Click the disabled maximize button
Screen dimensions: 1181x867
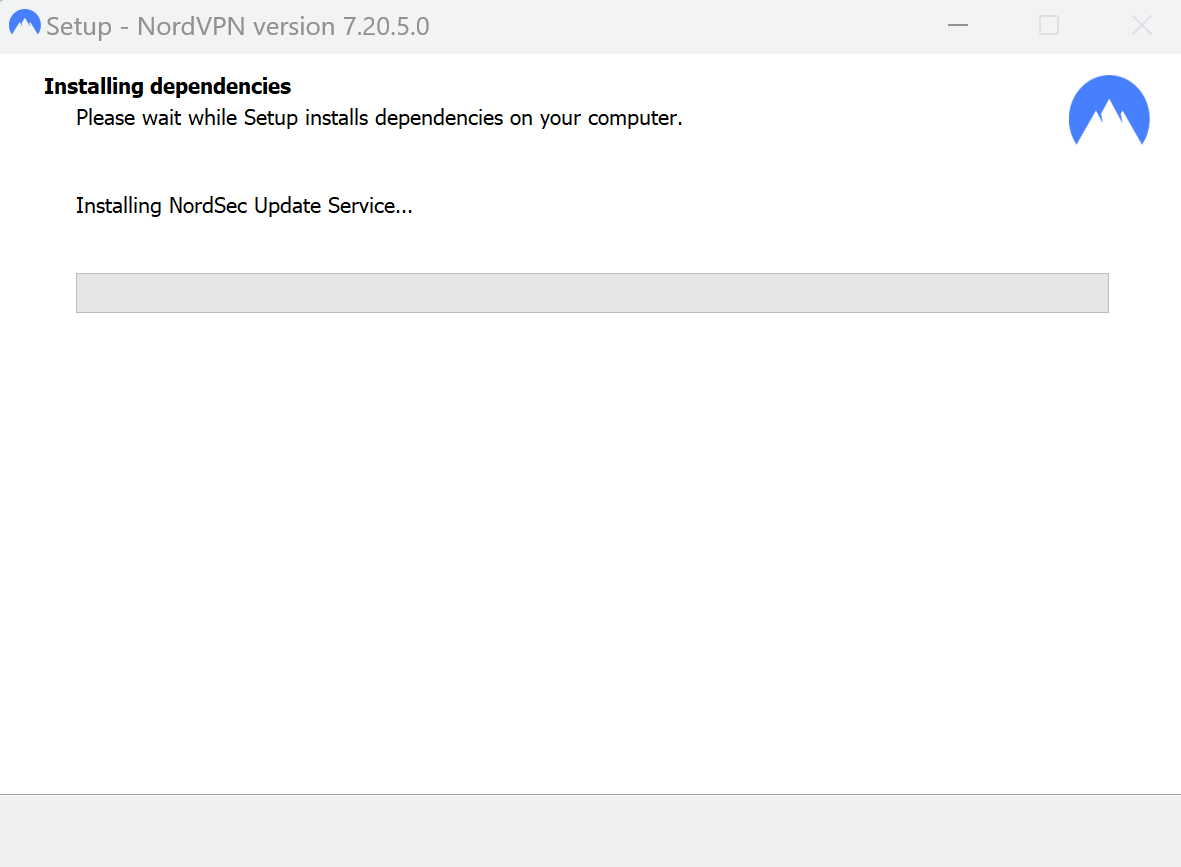1048,26
